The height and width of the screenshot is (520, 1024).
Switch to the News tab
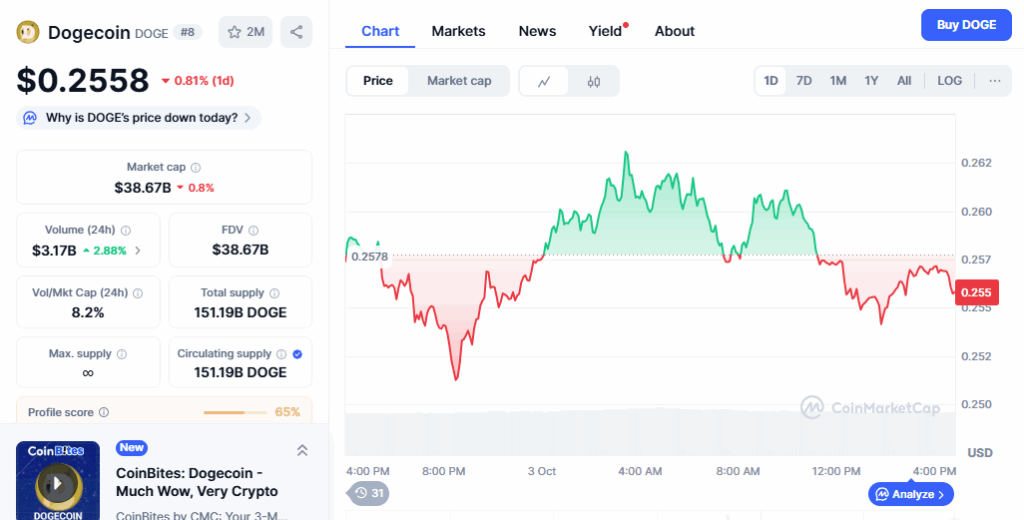(537, 31)
